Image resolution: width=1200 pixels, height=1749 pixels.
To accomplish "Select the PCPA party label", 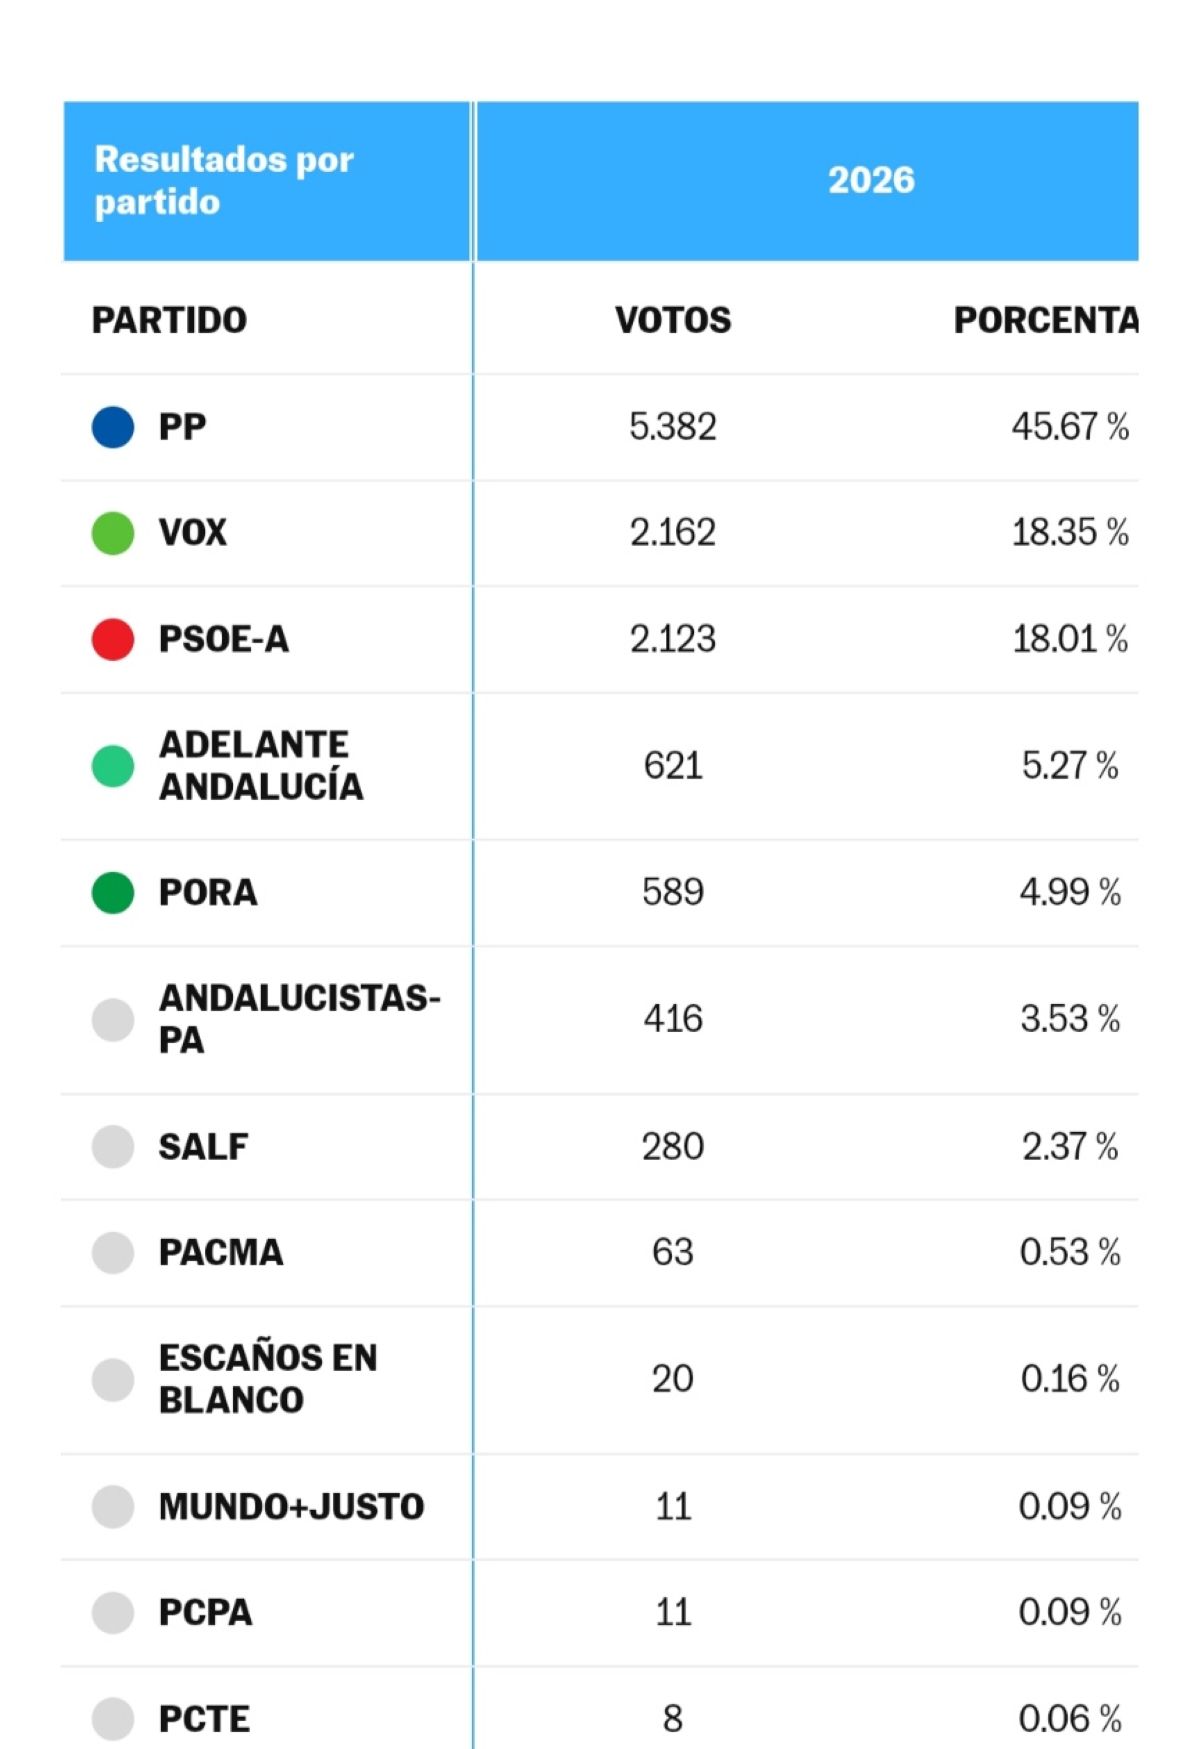I will [205, 1613].
